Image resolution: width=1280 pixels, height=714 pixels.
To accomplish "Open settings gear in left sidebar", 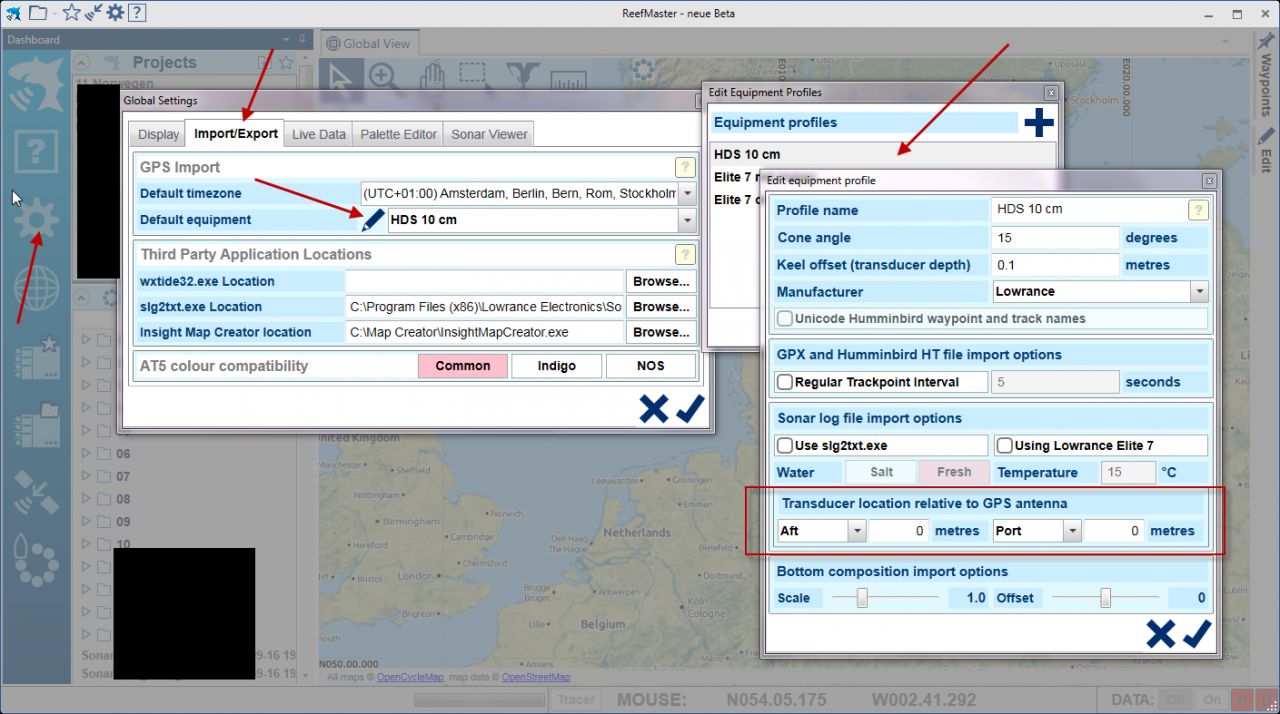I will coord(36,220).
